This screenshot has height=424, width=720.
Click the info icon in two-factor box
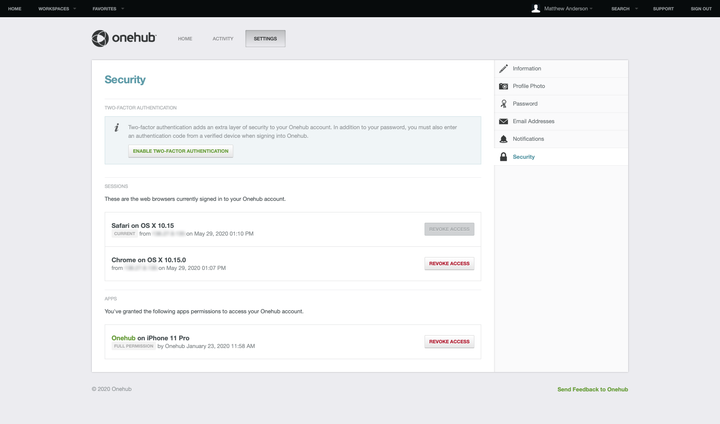click(117, 127)
